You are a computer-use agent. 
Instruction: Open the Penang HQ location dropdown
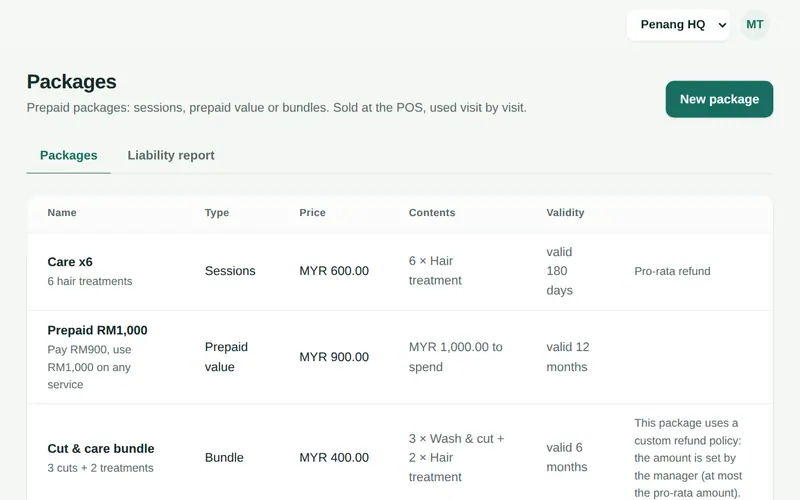pyautogui.click(x=678, y=24)
